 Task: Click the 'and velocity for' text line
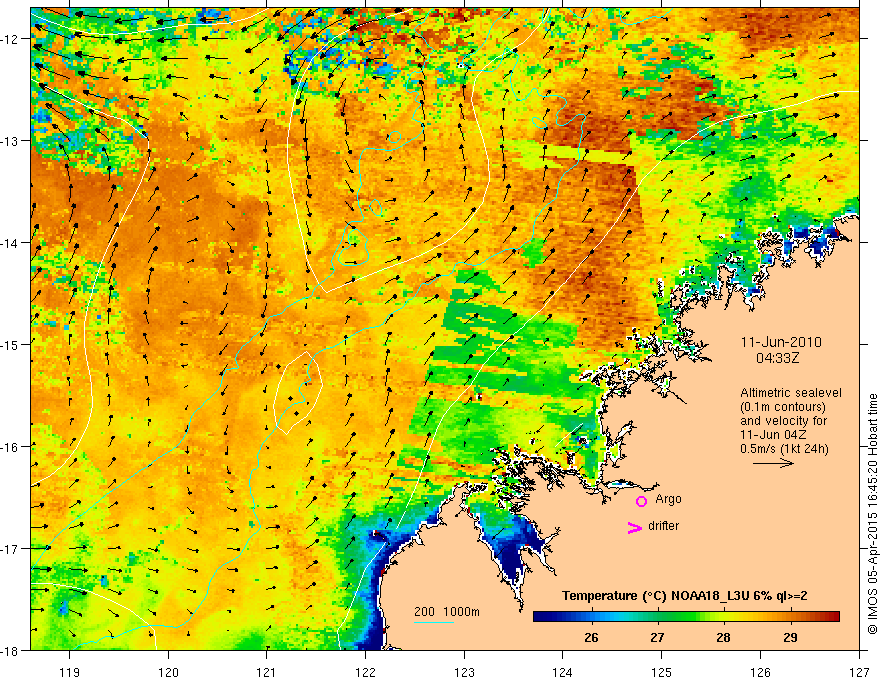(x=783, y=421)
